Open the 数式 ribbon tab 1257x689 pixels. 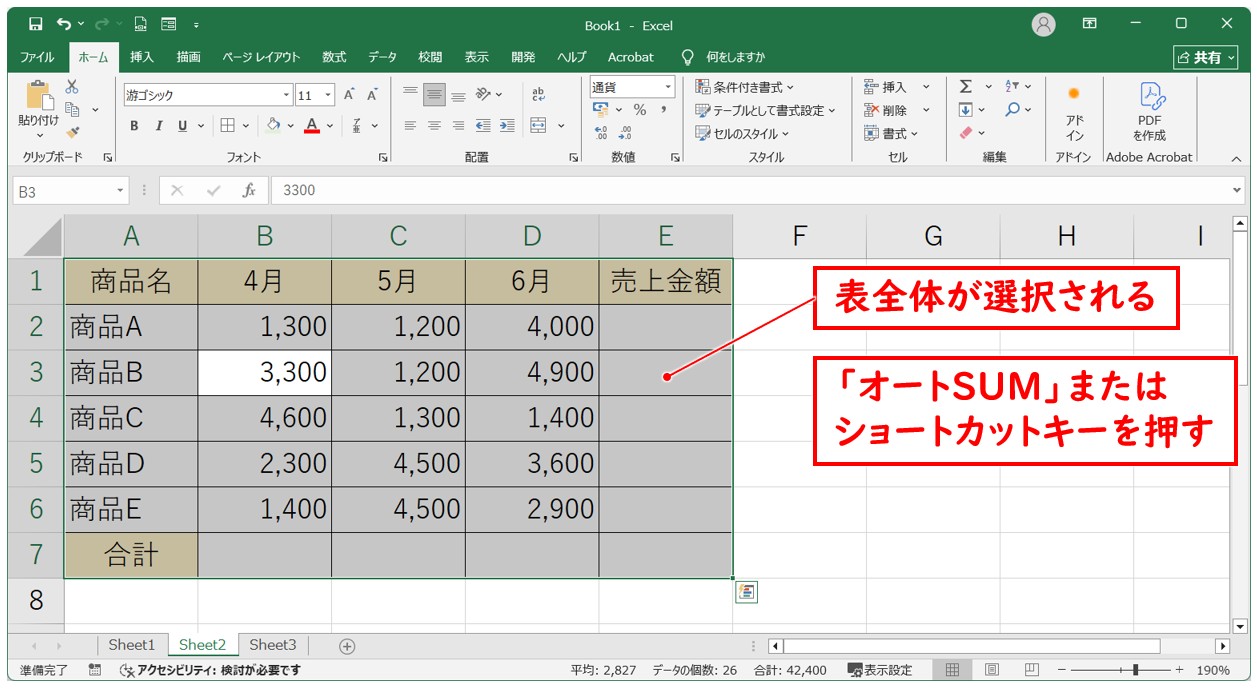[334, 57]
